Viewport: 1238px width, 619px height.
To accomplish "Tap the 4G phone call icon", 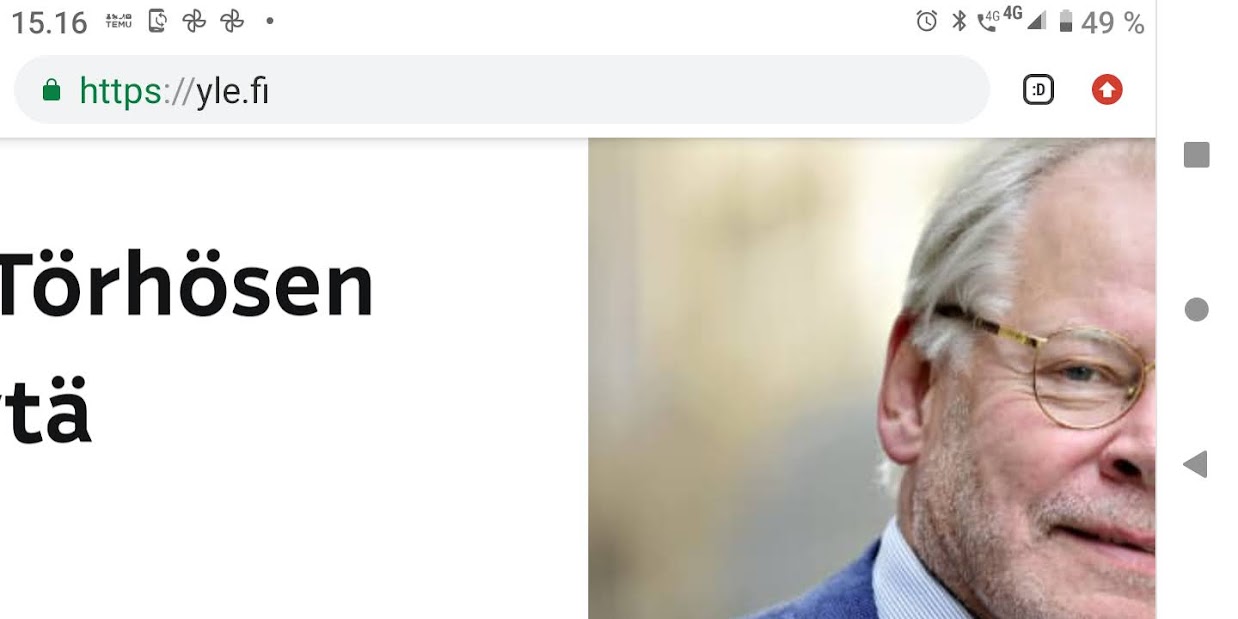I will click(x=989, y=20).
